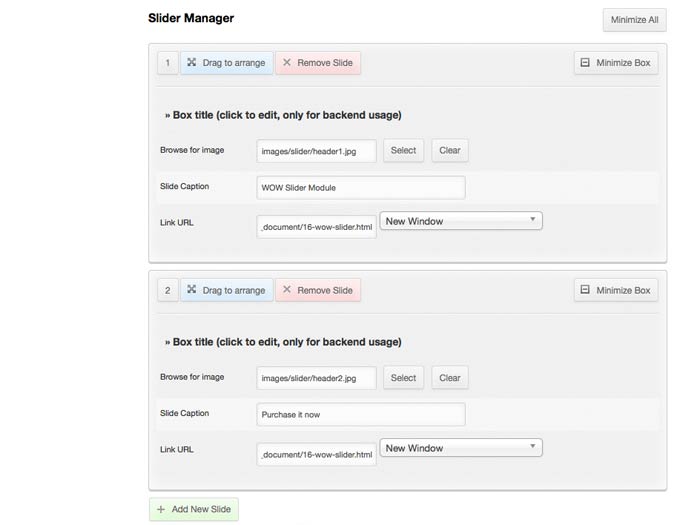Click the header1.jpg image path field
This screenshot has height=525, width=700.
coord(316,151)
